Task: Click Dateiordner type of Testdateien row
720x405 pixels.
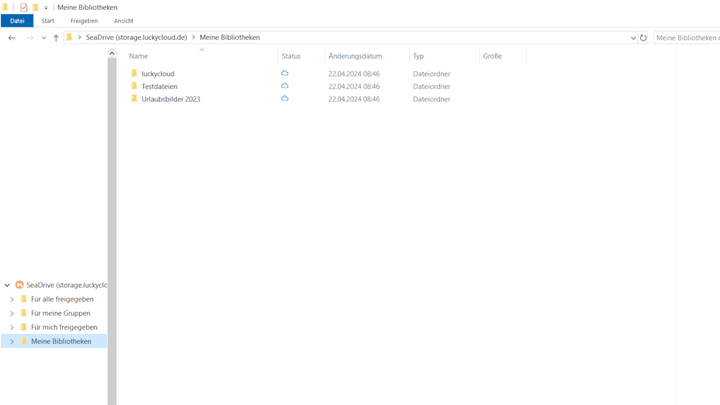Action: 432,86
